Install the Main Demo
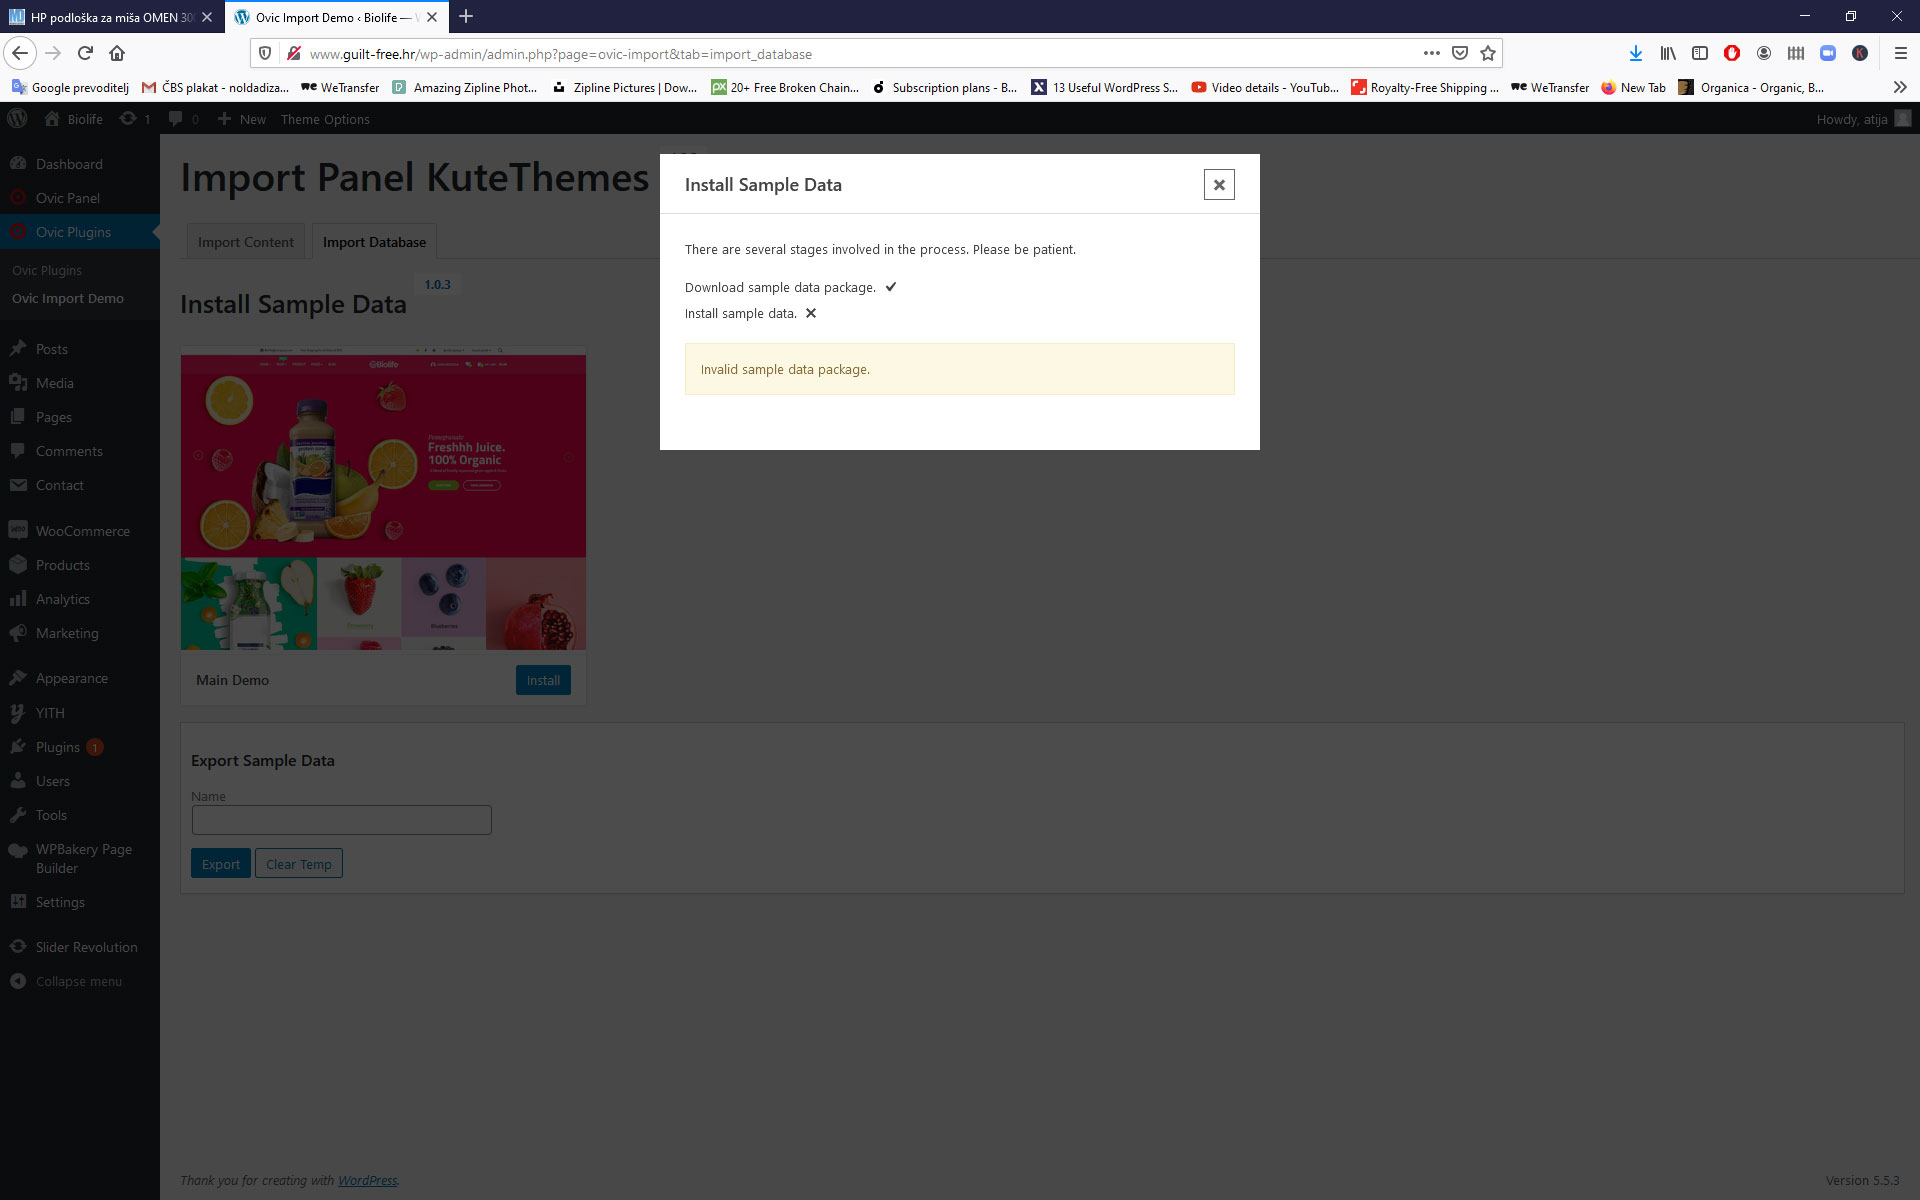 tap(543, 680)
